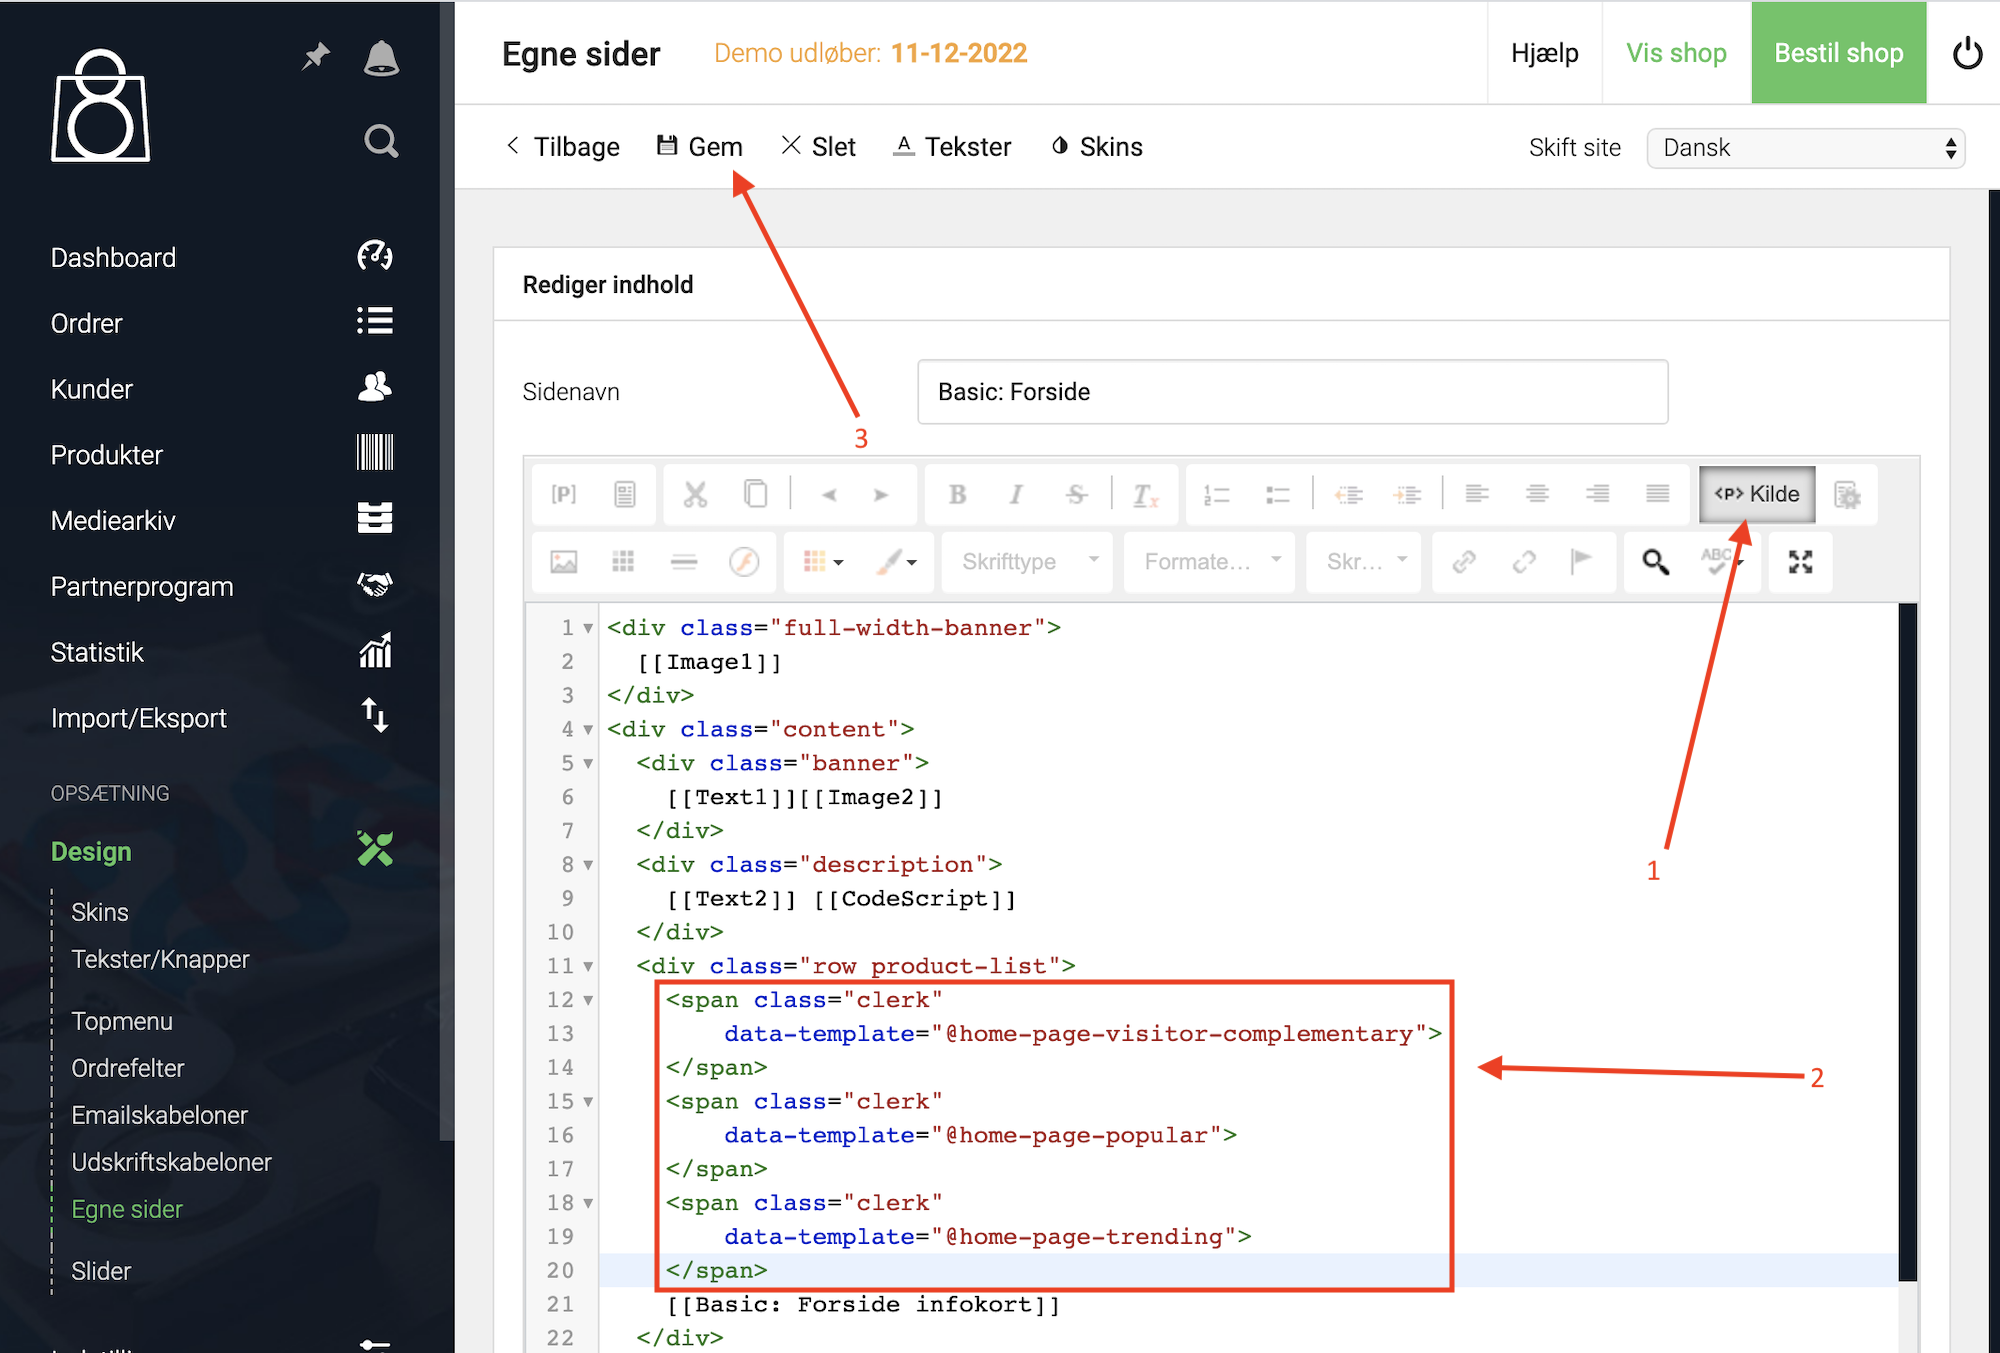
Task: Toggle Kilde source mode button
Action: point(1757,494)
